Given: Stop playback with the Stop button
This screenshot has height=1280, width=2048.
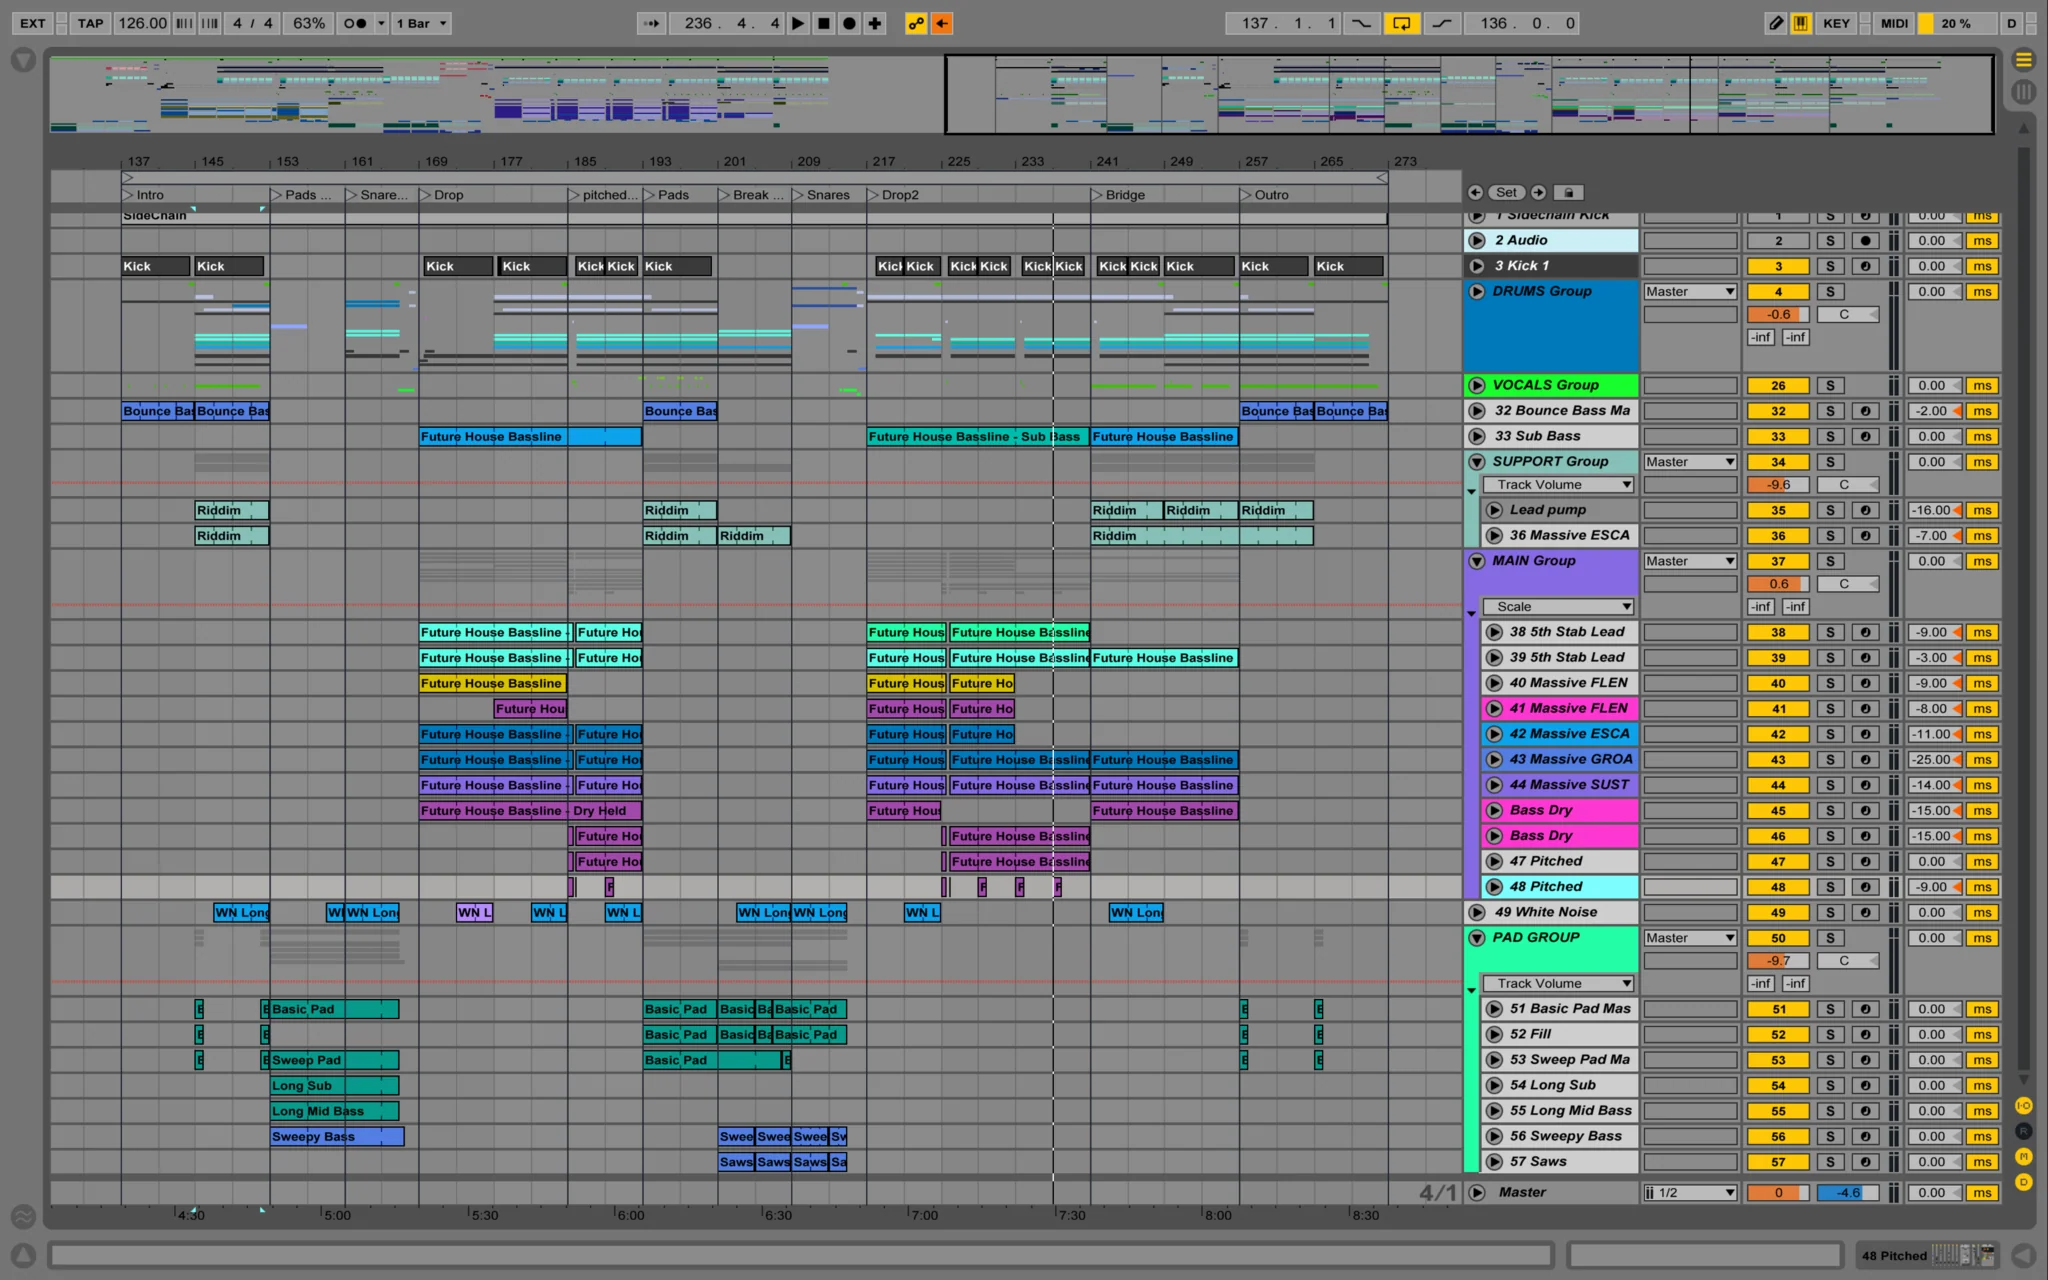Looking at the screenshot, I should click(823, 23).
